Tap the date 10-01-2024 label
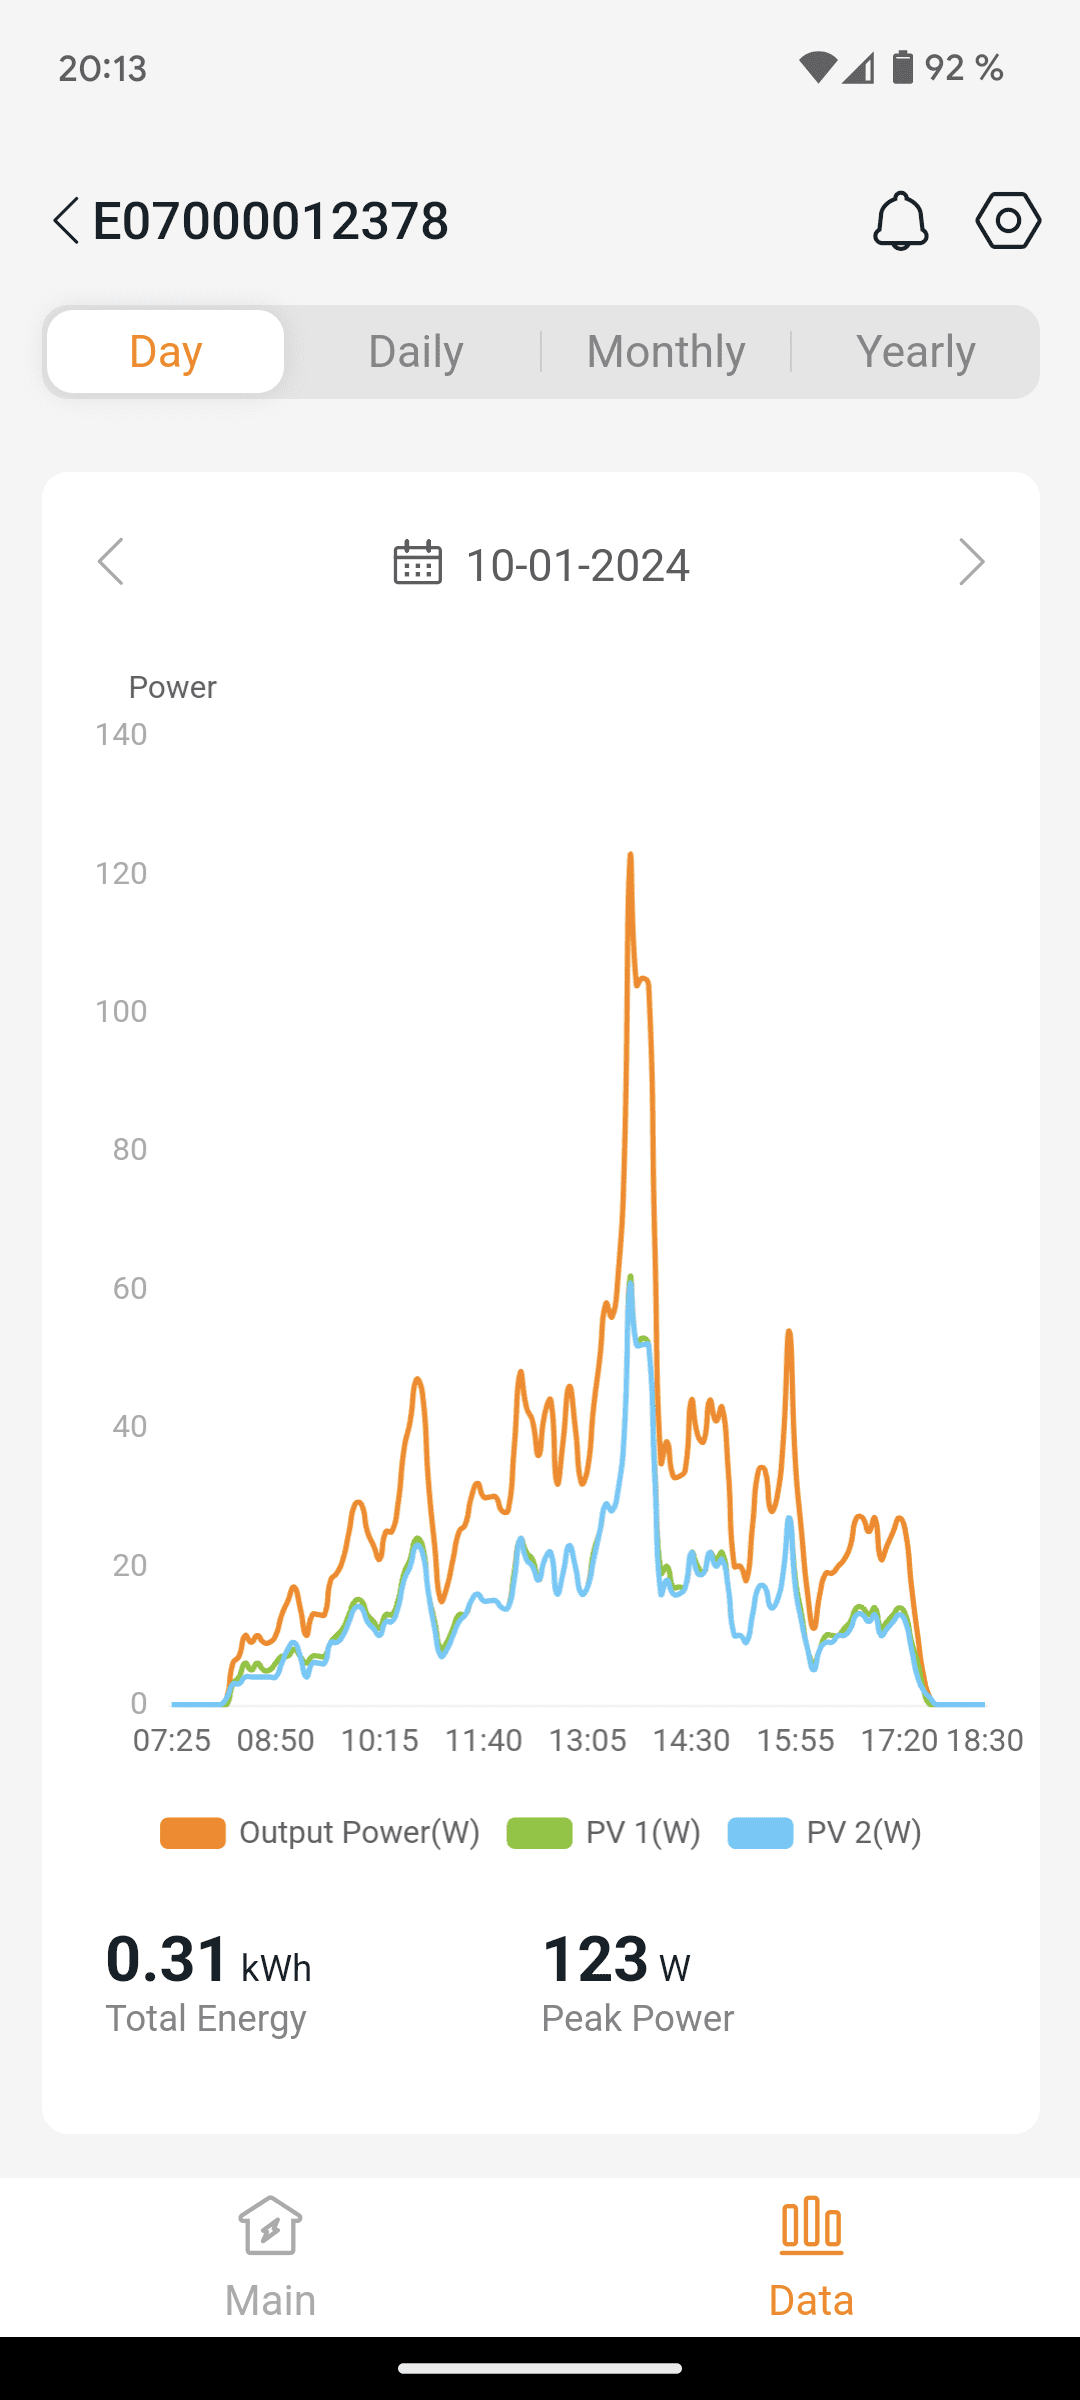Viewport: 1080px width, 2400px height. 578,565
